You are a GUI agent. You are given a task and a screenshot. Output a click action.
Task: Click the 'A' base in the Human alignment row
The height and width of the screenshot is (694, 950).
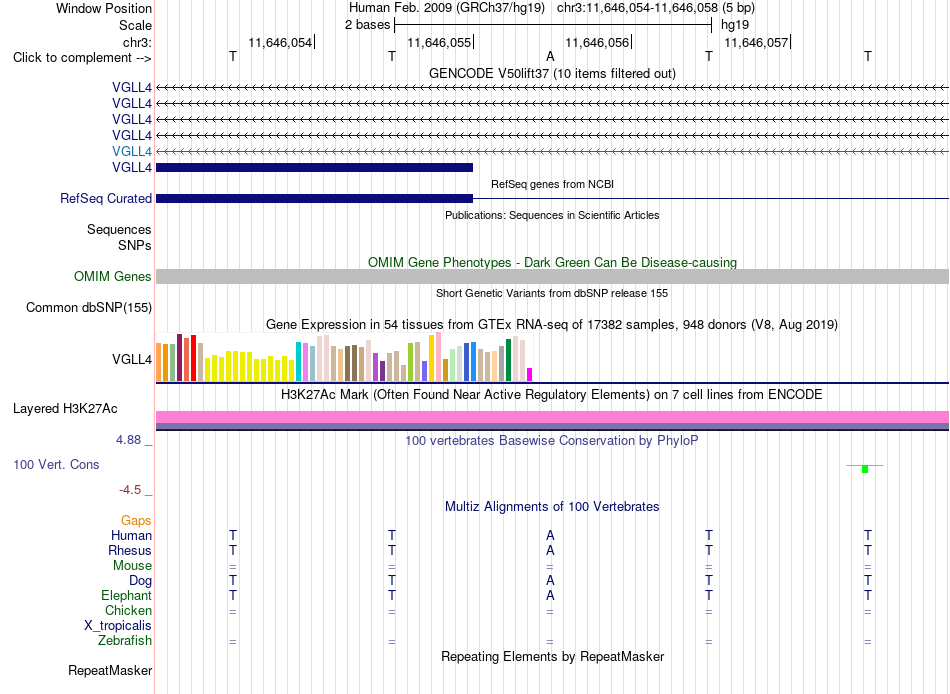550,535
